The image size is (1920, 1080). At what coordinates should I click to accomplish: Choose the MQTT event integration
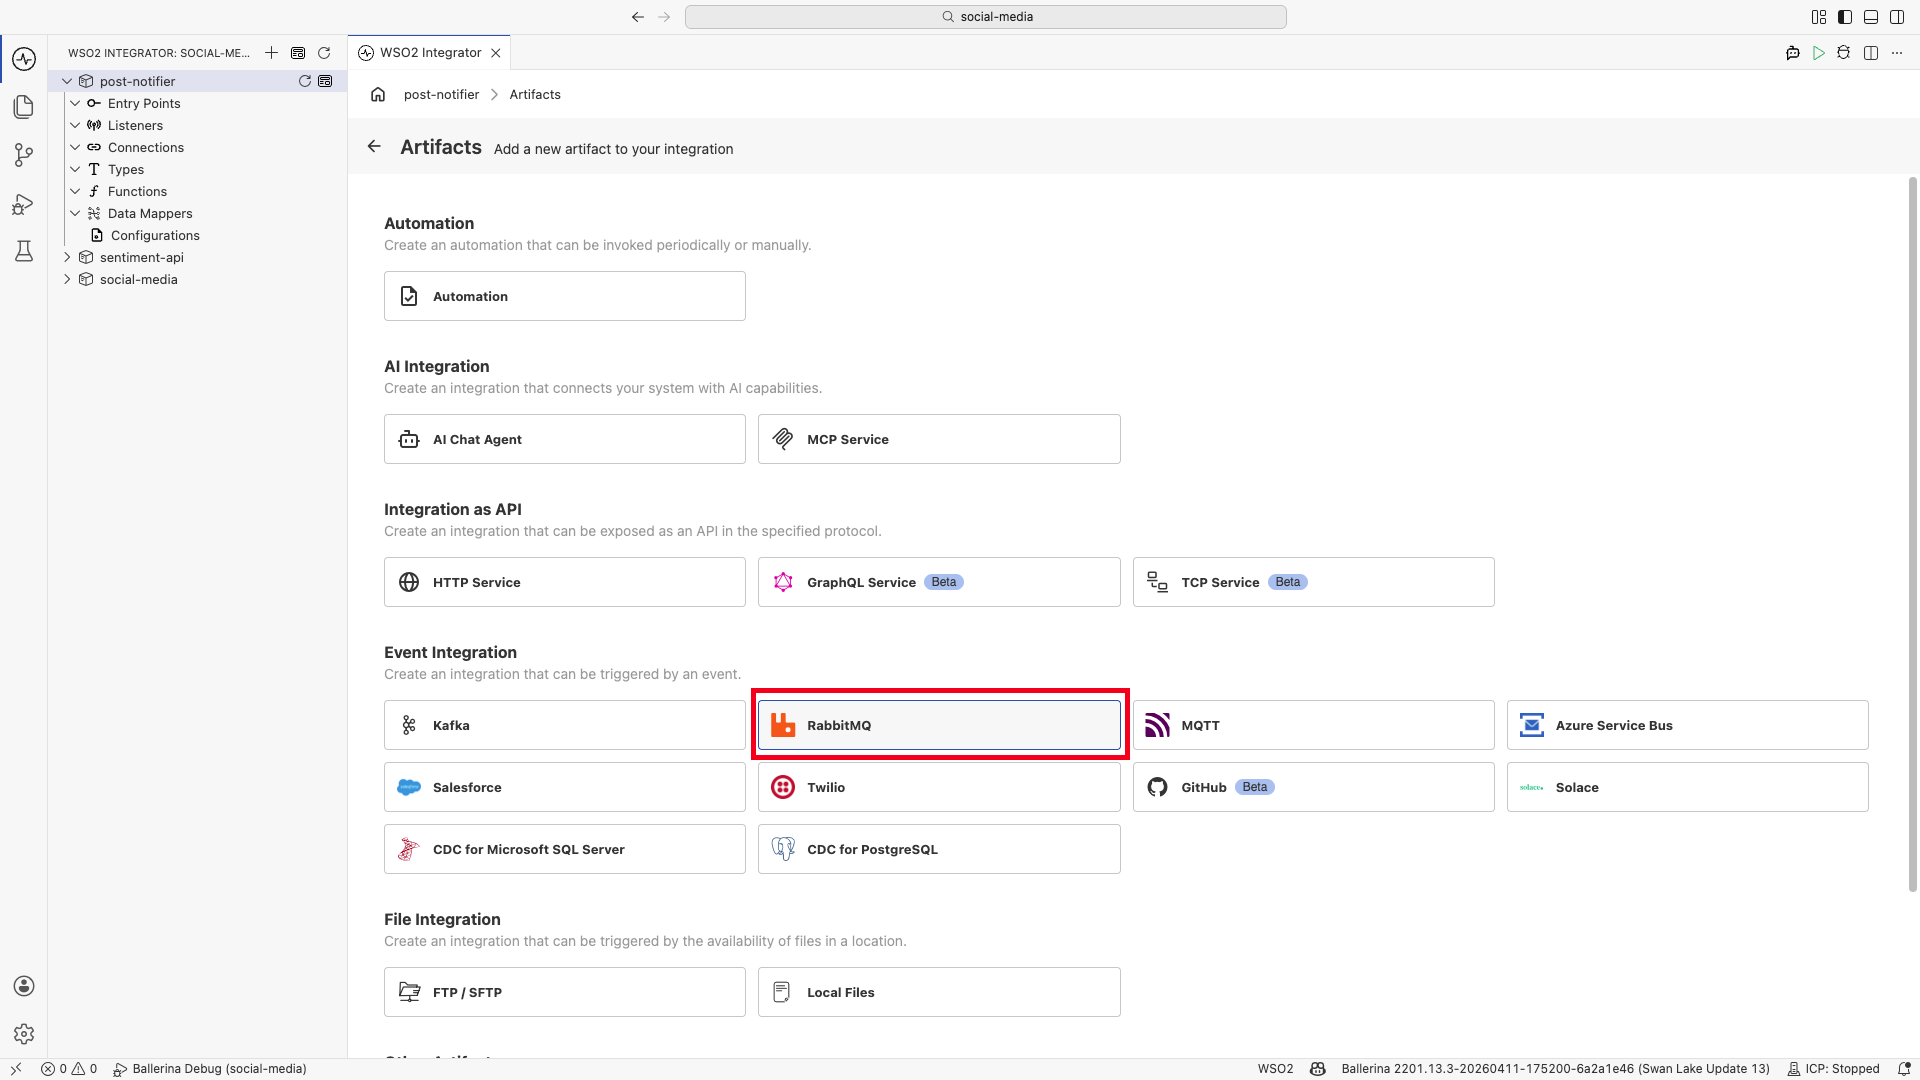click(1314, 725)
